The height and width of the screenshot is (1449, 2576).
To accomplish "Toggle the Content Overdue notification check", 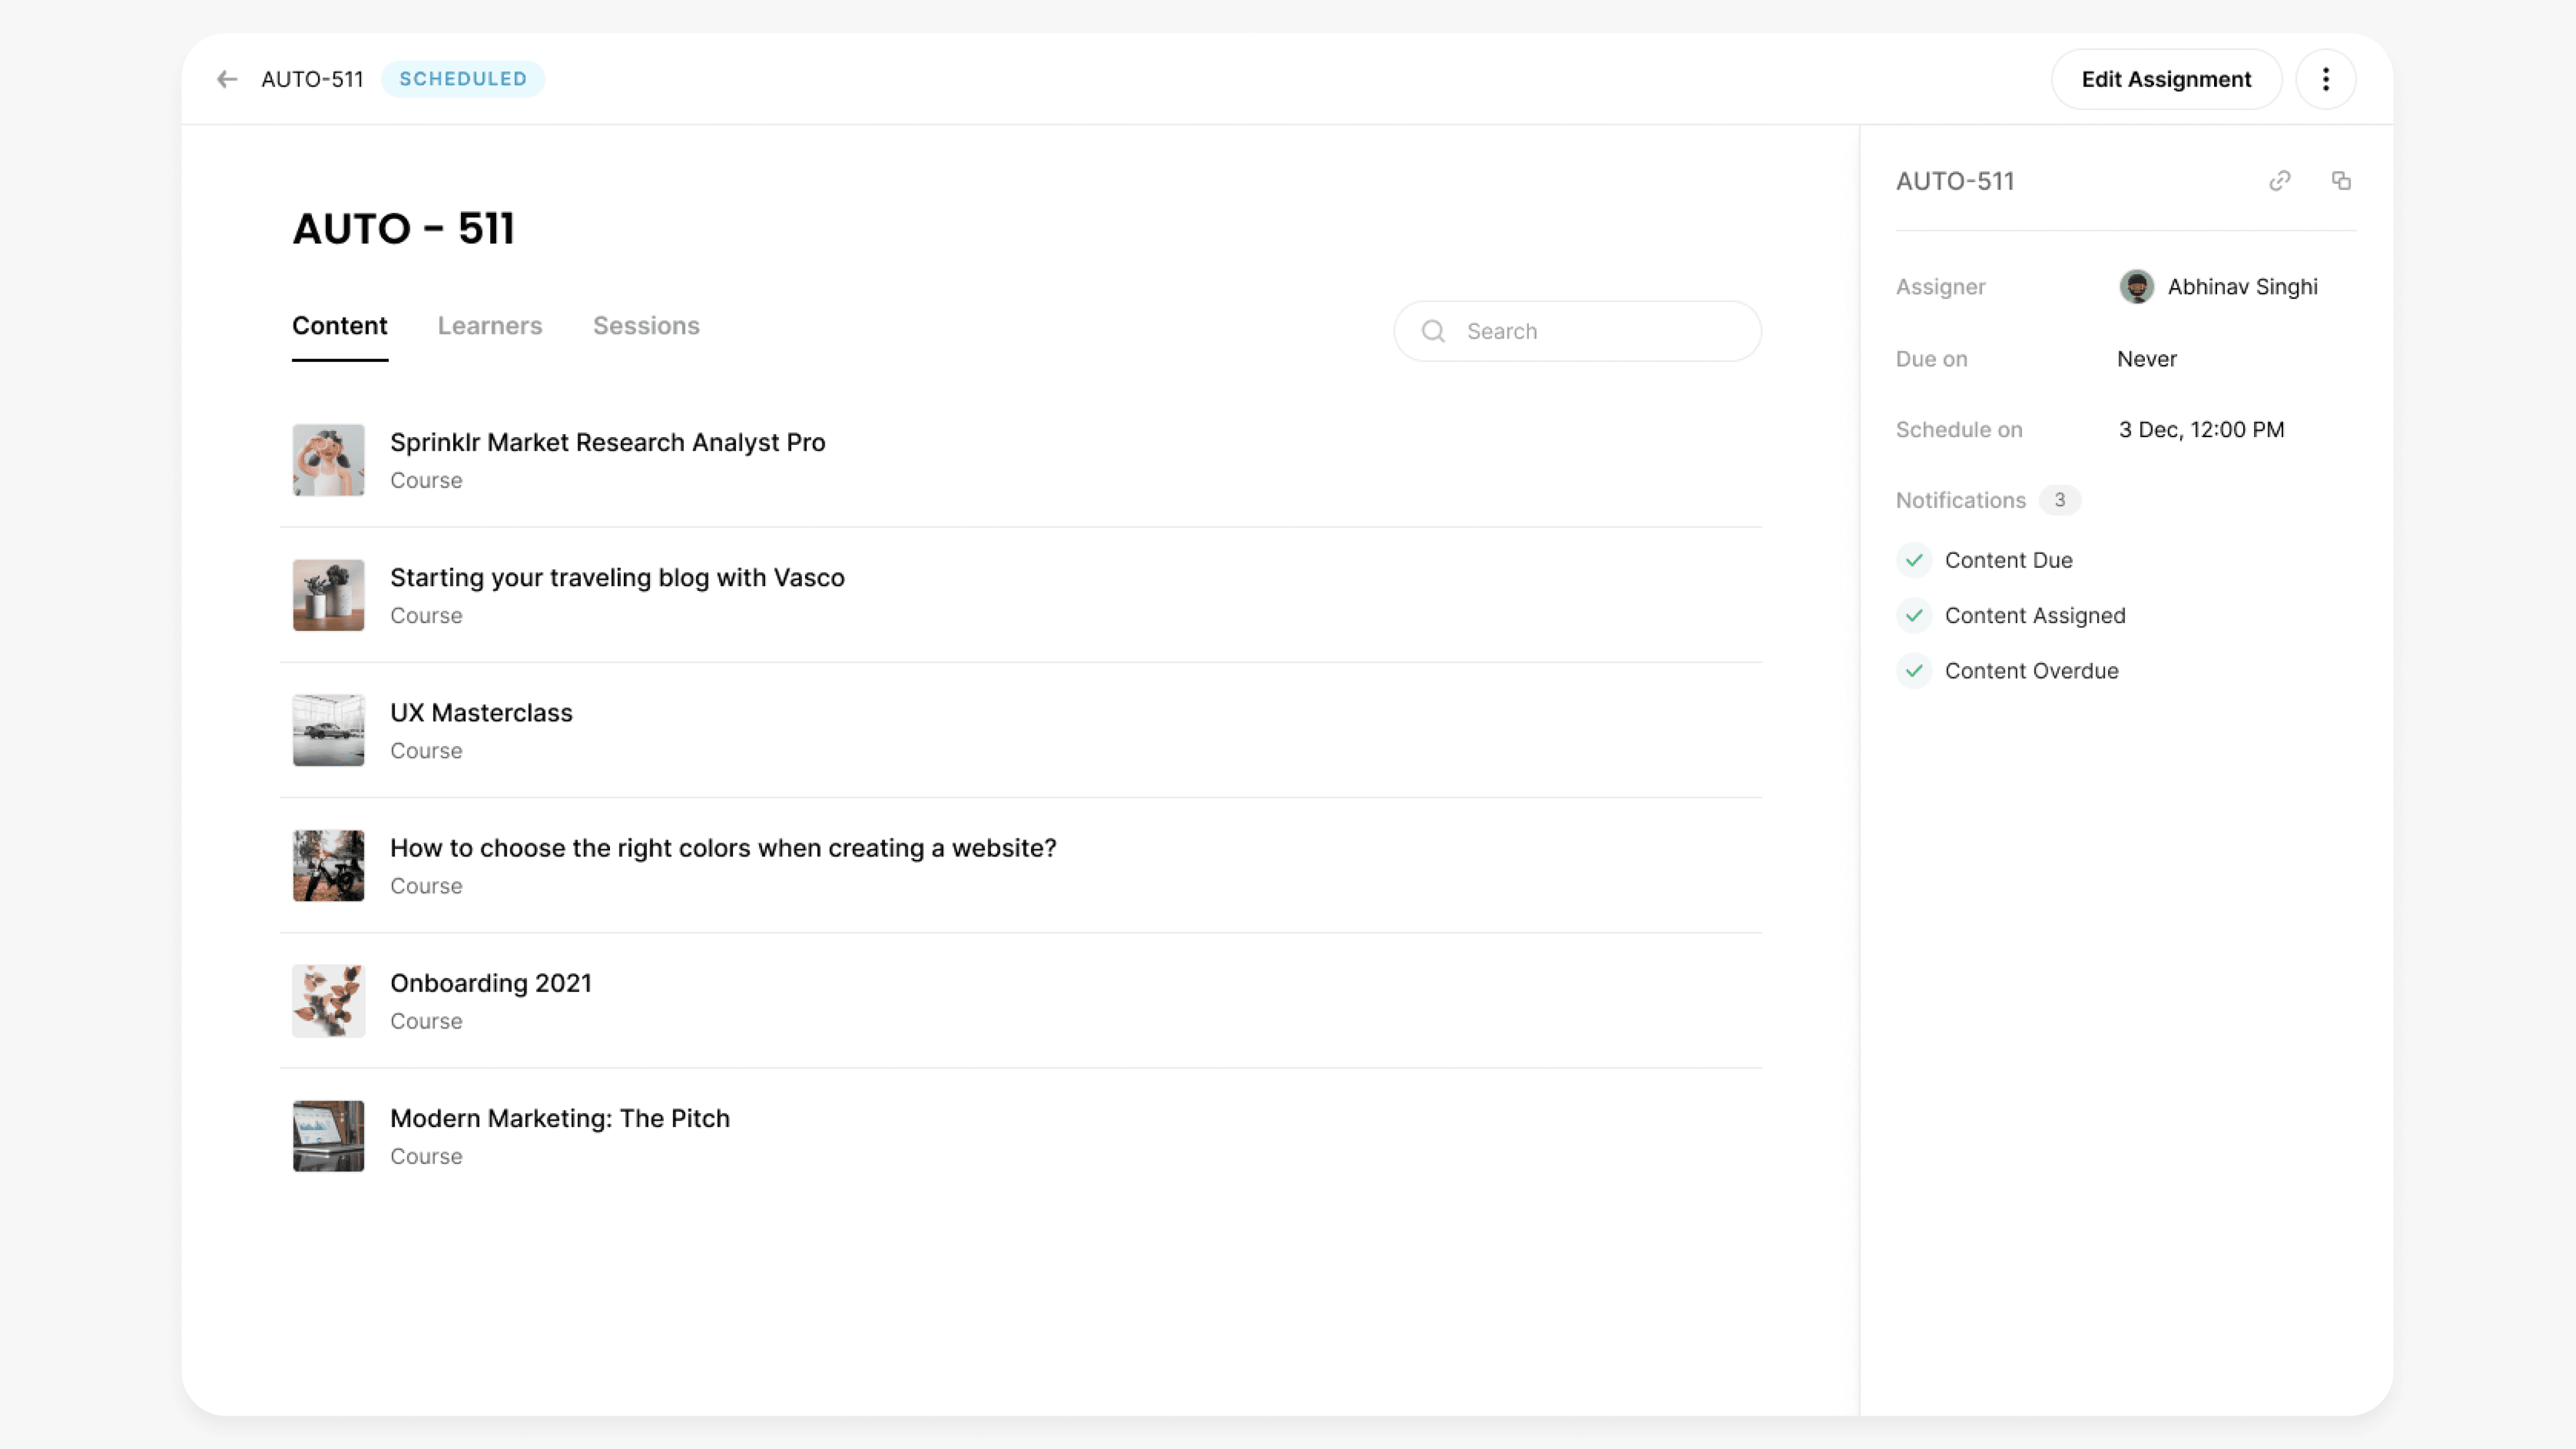I will pyautogui.click(x=1914, y=671).
